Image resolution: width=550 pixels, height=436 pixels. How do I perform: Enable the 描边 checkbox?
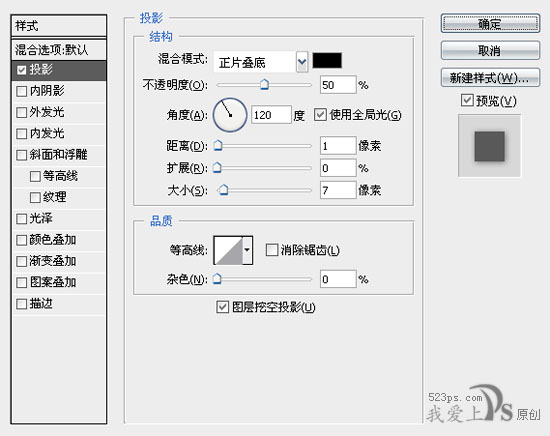(x=21, y=304)
